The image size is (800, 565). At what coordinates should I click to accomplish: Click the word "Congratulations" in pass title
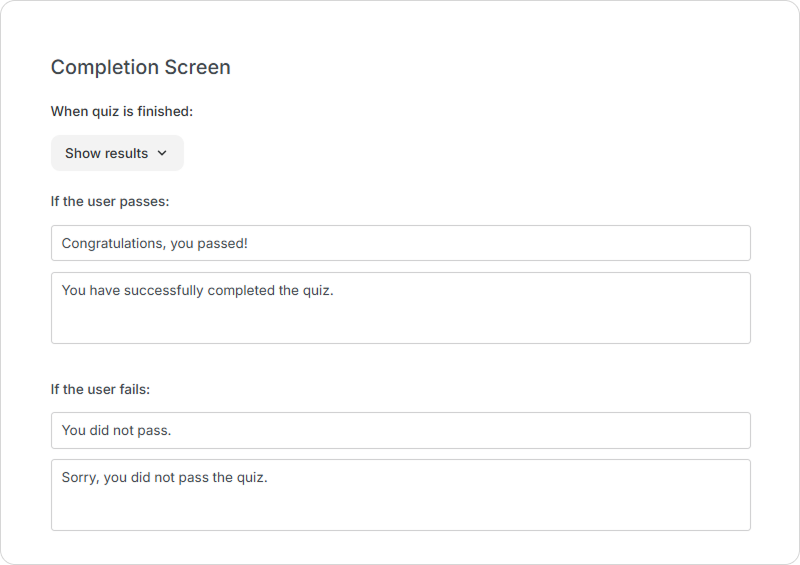coord(112,243)
